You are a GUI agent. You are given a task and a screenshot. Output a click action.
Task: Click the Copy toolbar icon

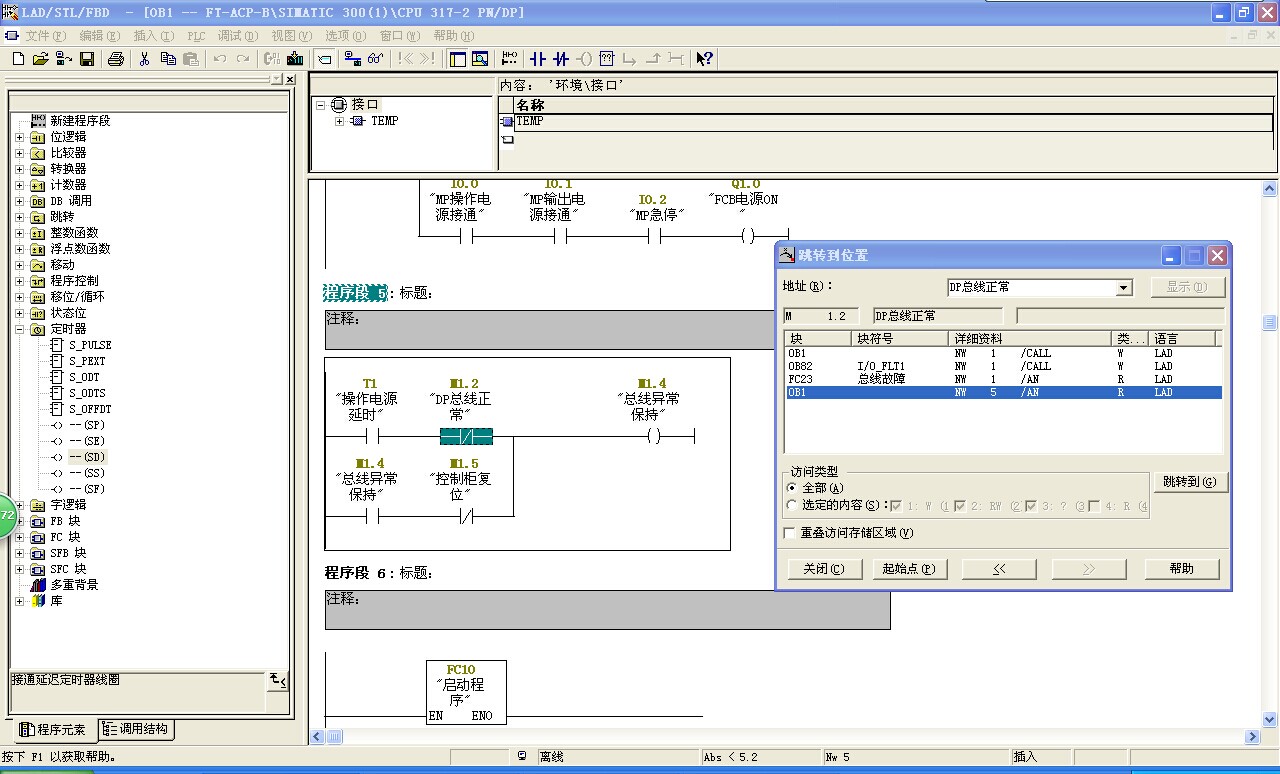click(168, 59)
